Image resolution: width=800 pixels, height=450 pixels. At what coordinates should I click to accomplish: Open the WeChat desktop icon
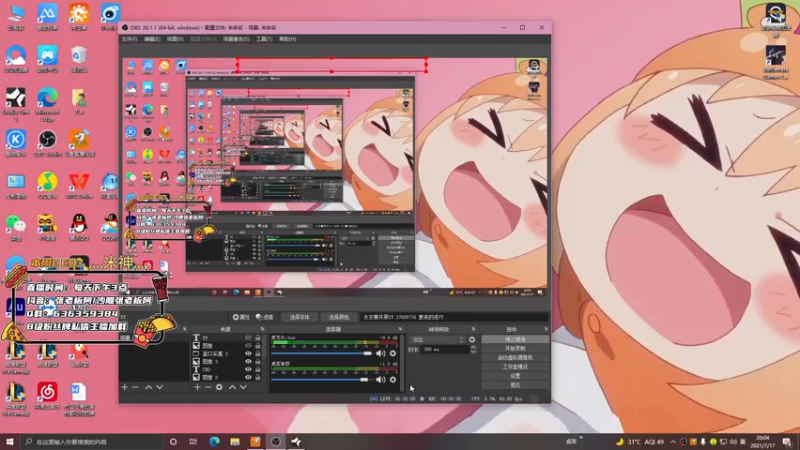point(16,228)
